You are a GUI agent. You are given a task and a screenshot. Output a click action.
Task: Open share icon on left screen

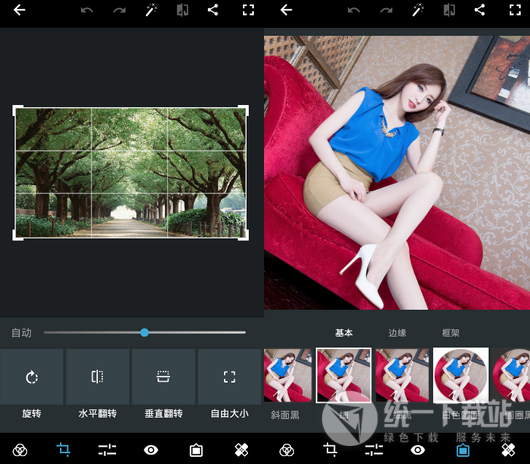tap(213, 10)
